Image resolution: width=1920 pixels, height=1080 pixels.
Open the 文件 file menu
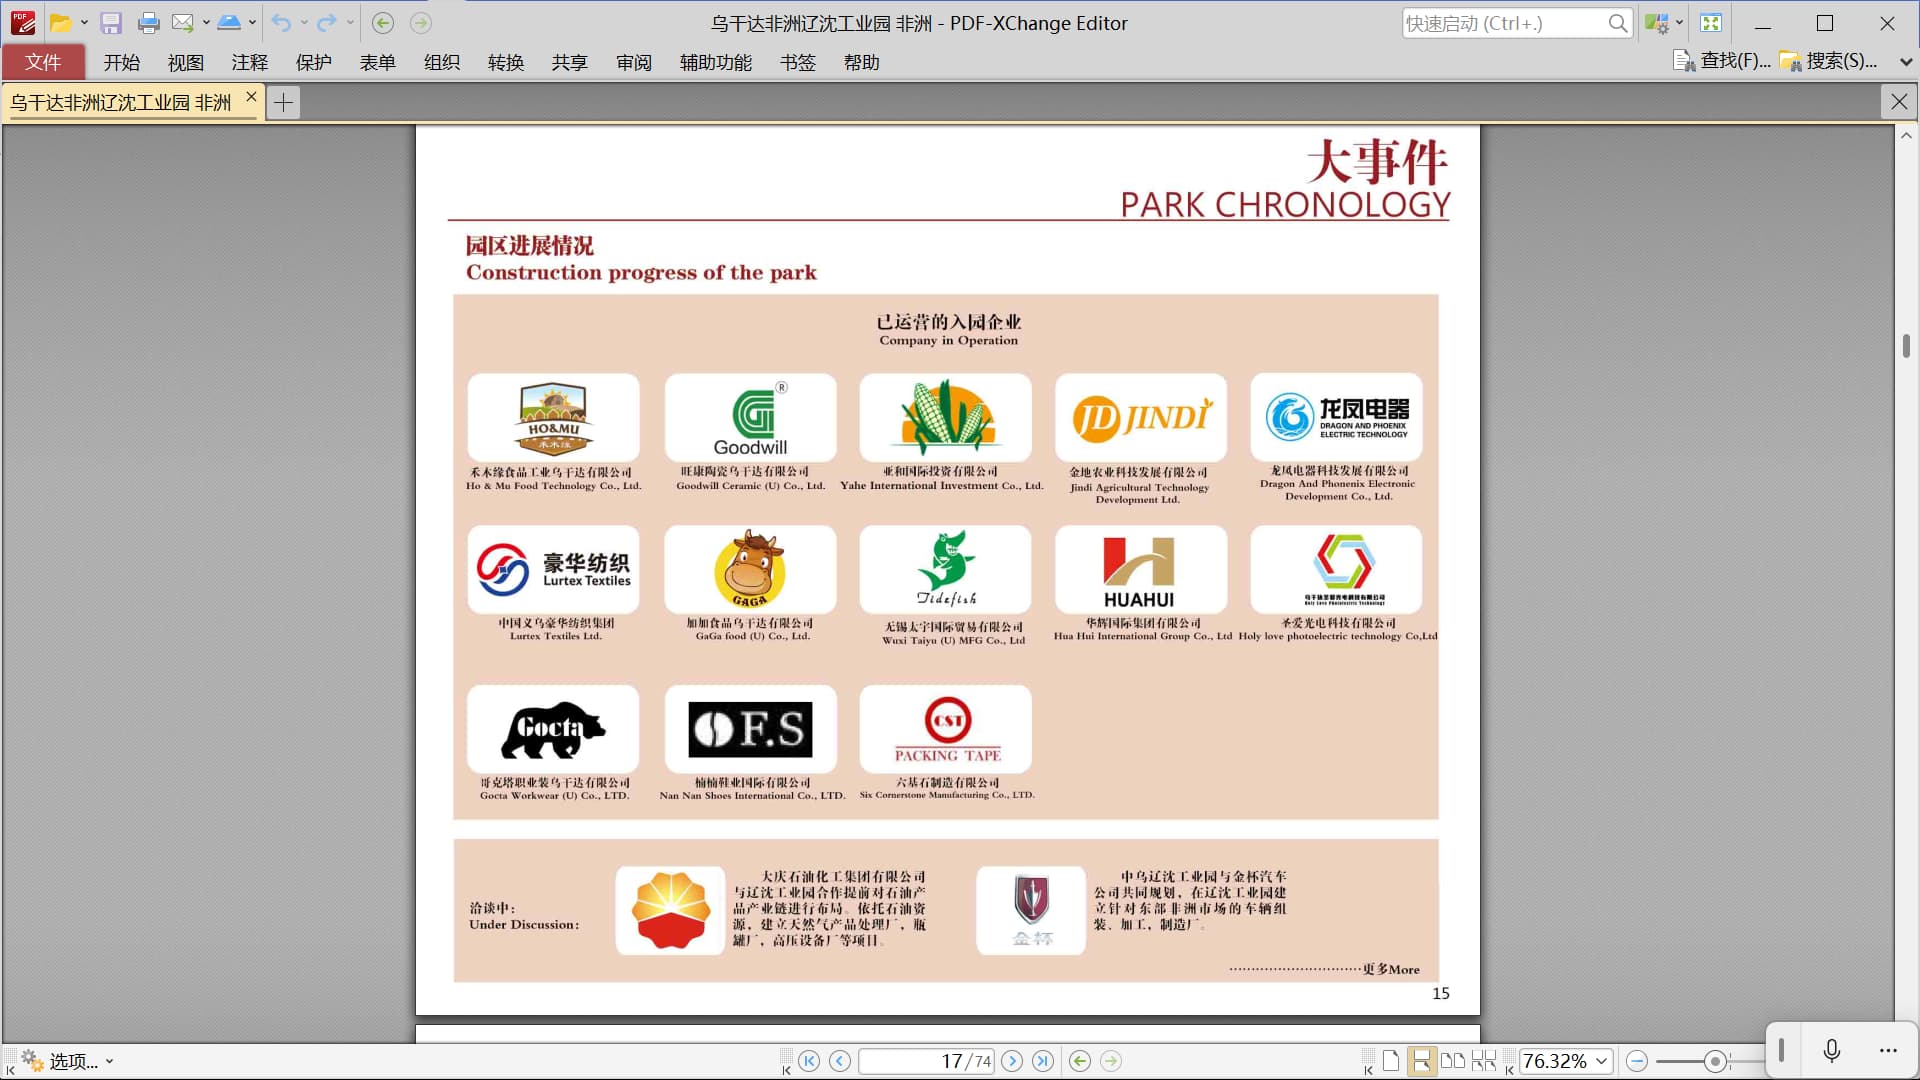tap(43, 62)
